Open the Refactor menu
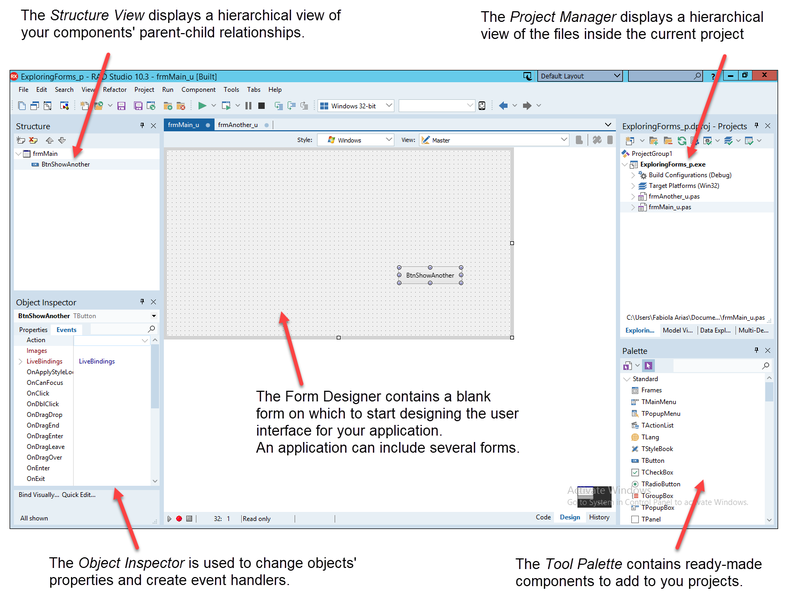 click(x=115, y=89)
